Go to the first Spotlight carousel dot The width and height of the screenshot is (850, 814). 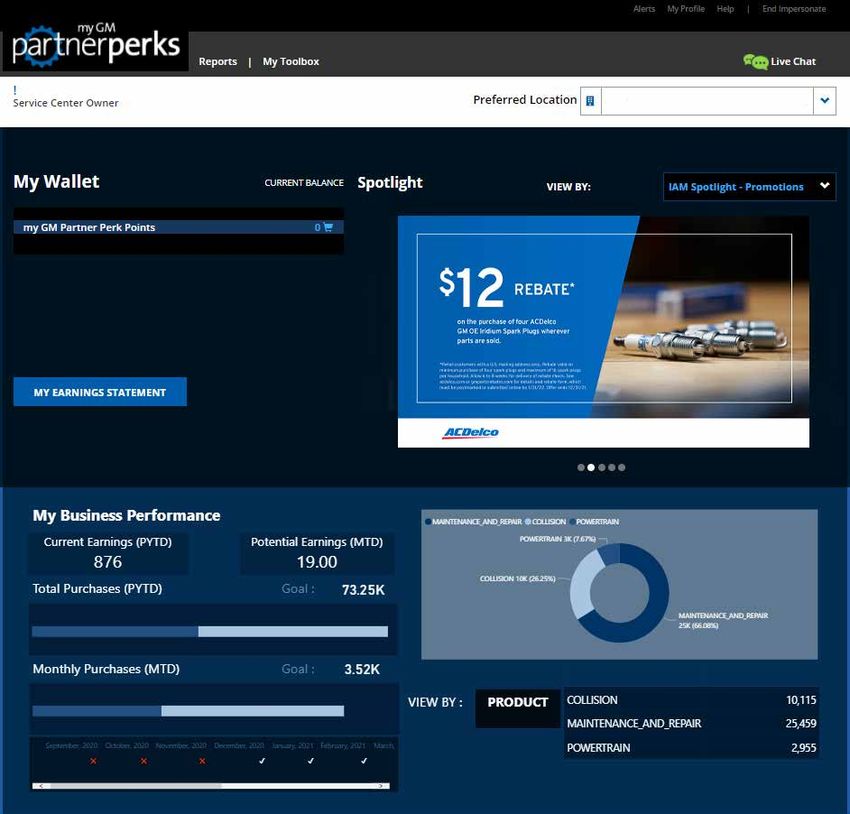(x=581, y=468)
